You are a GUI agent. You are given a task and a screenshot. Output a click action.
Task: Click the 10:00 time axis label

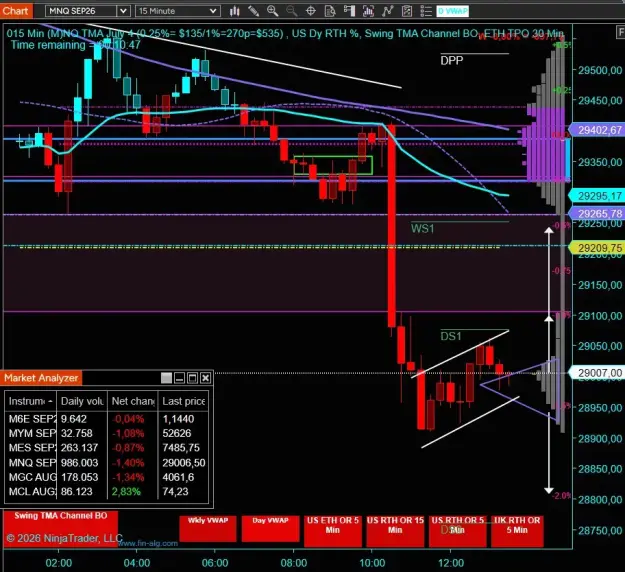click(372, 563)
